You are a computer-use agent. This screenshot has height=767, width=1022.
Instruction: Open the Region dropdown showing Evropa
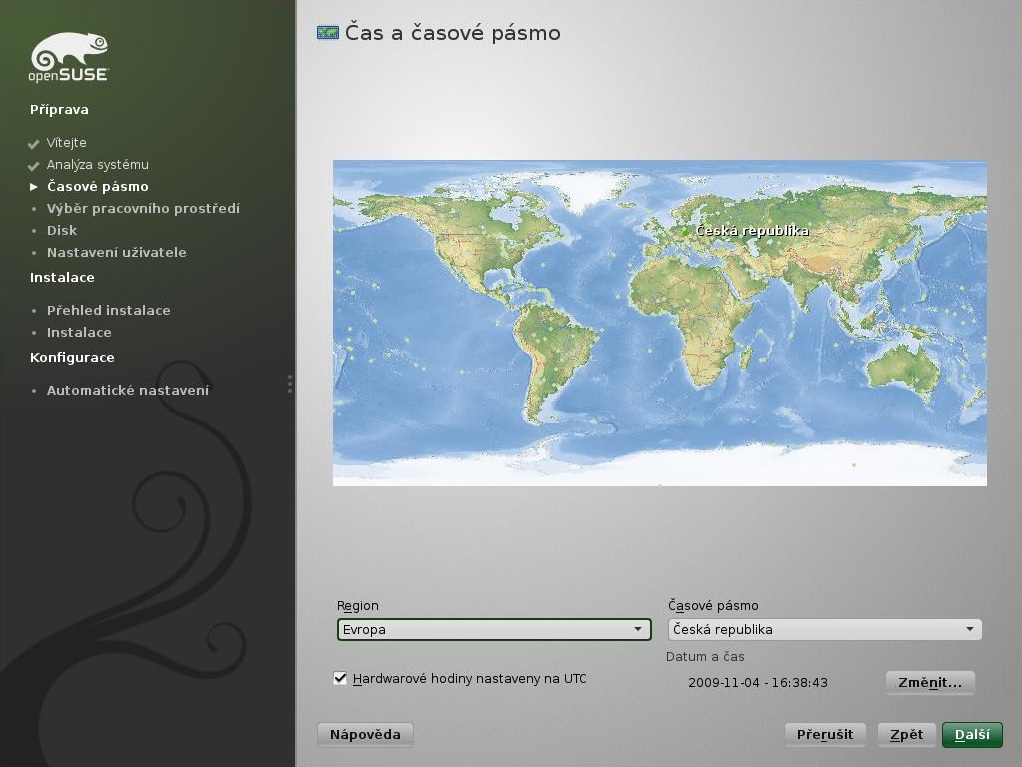494,630
